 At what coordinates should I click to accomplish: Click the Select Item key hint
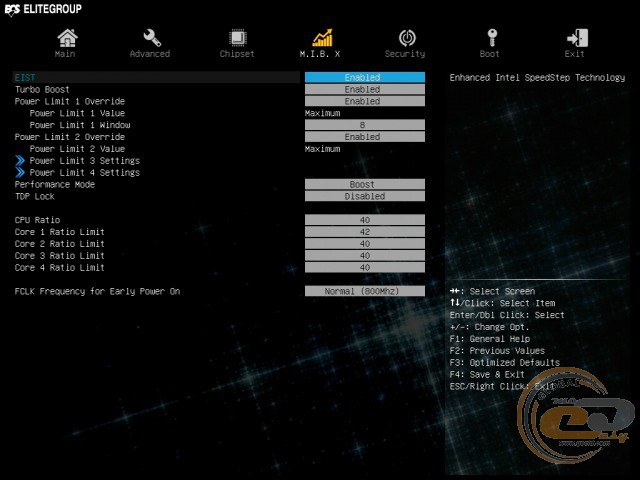pyautogui.click(x=502, y=303)
